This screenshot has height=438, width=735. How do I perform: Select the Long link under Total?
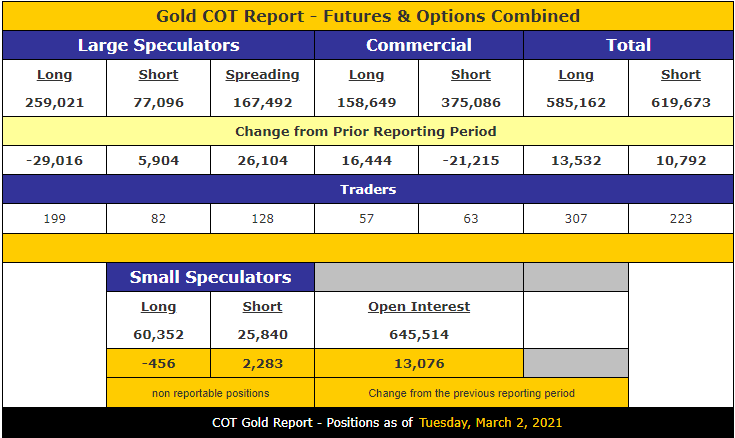coord(575,75)
